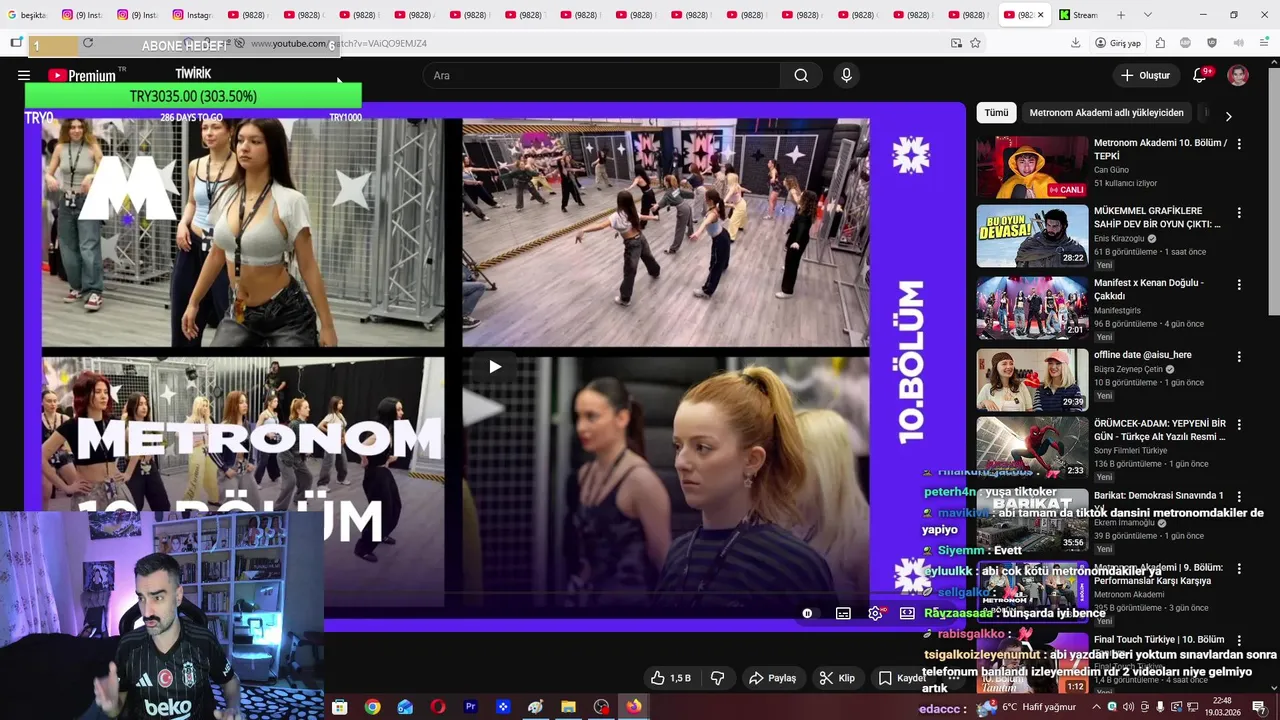Open video title Manifest x Kenan Doğulu - Çakkıdı
This screenshot has height=720, width=1280.
[1148, 289]
